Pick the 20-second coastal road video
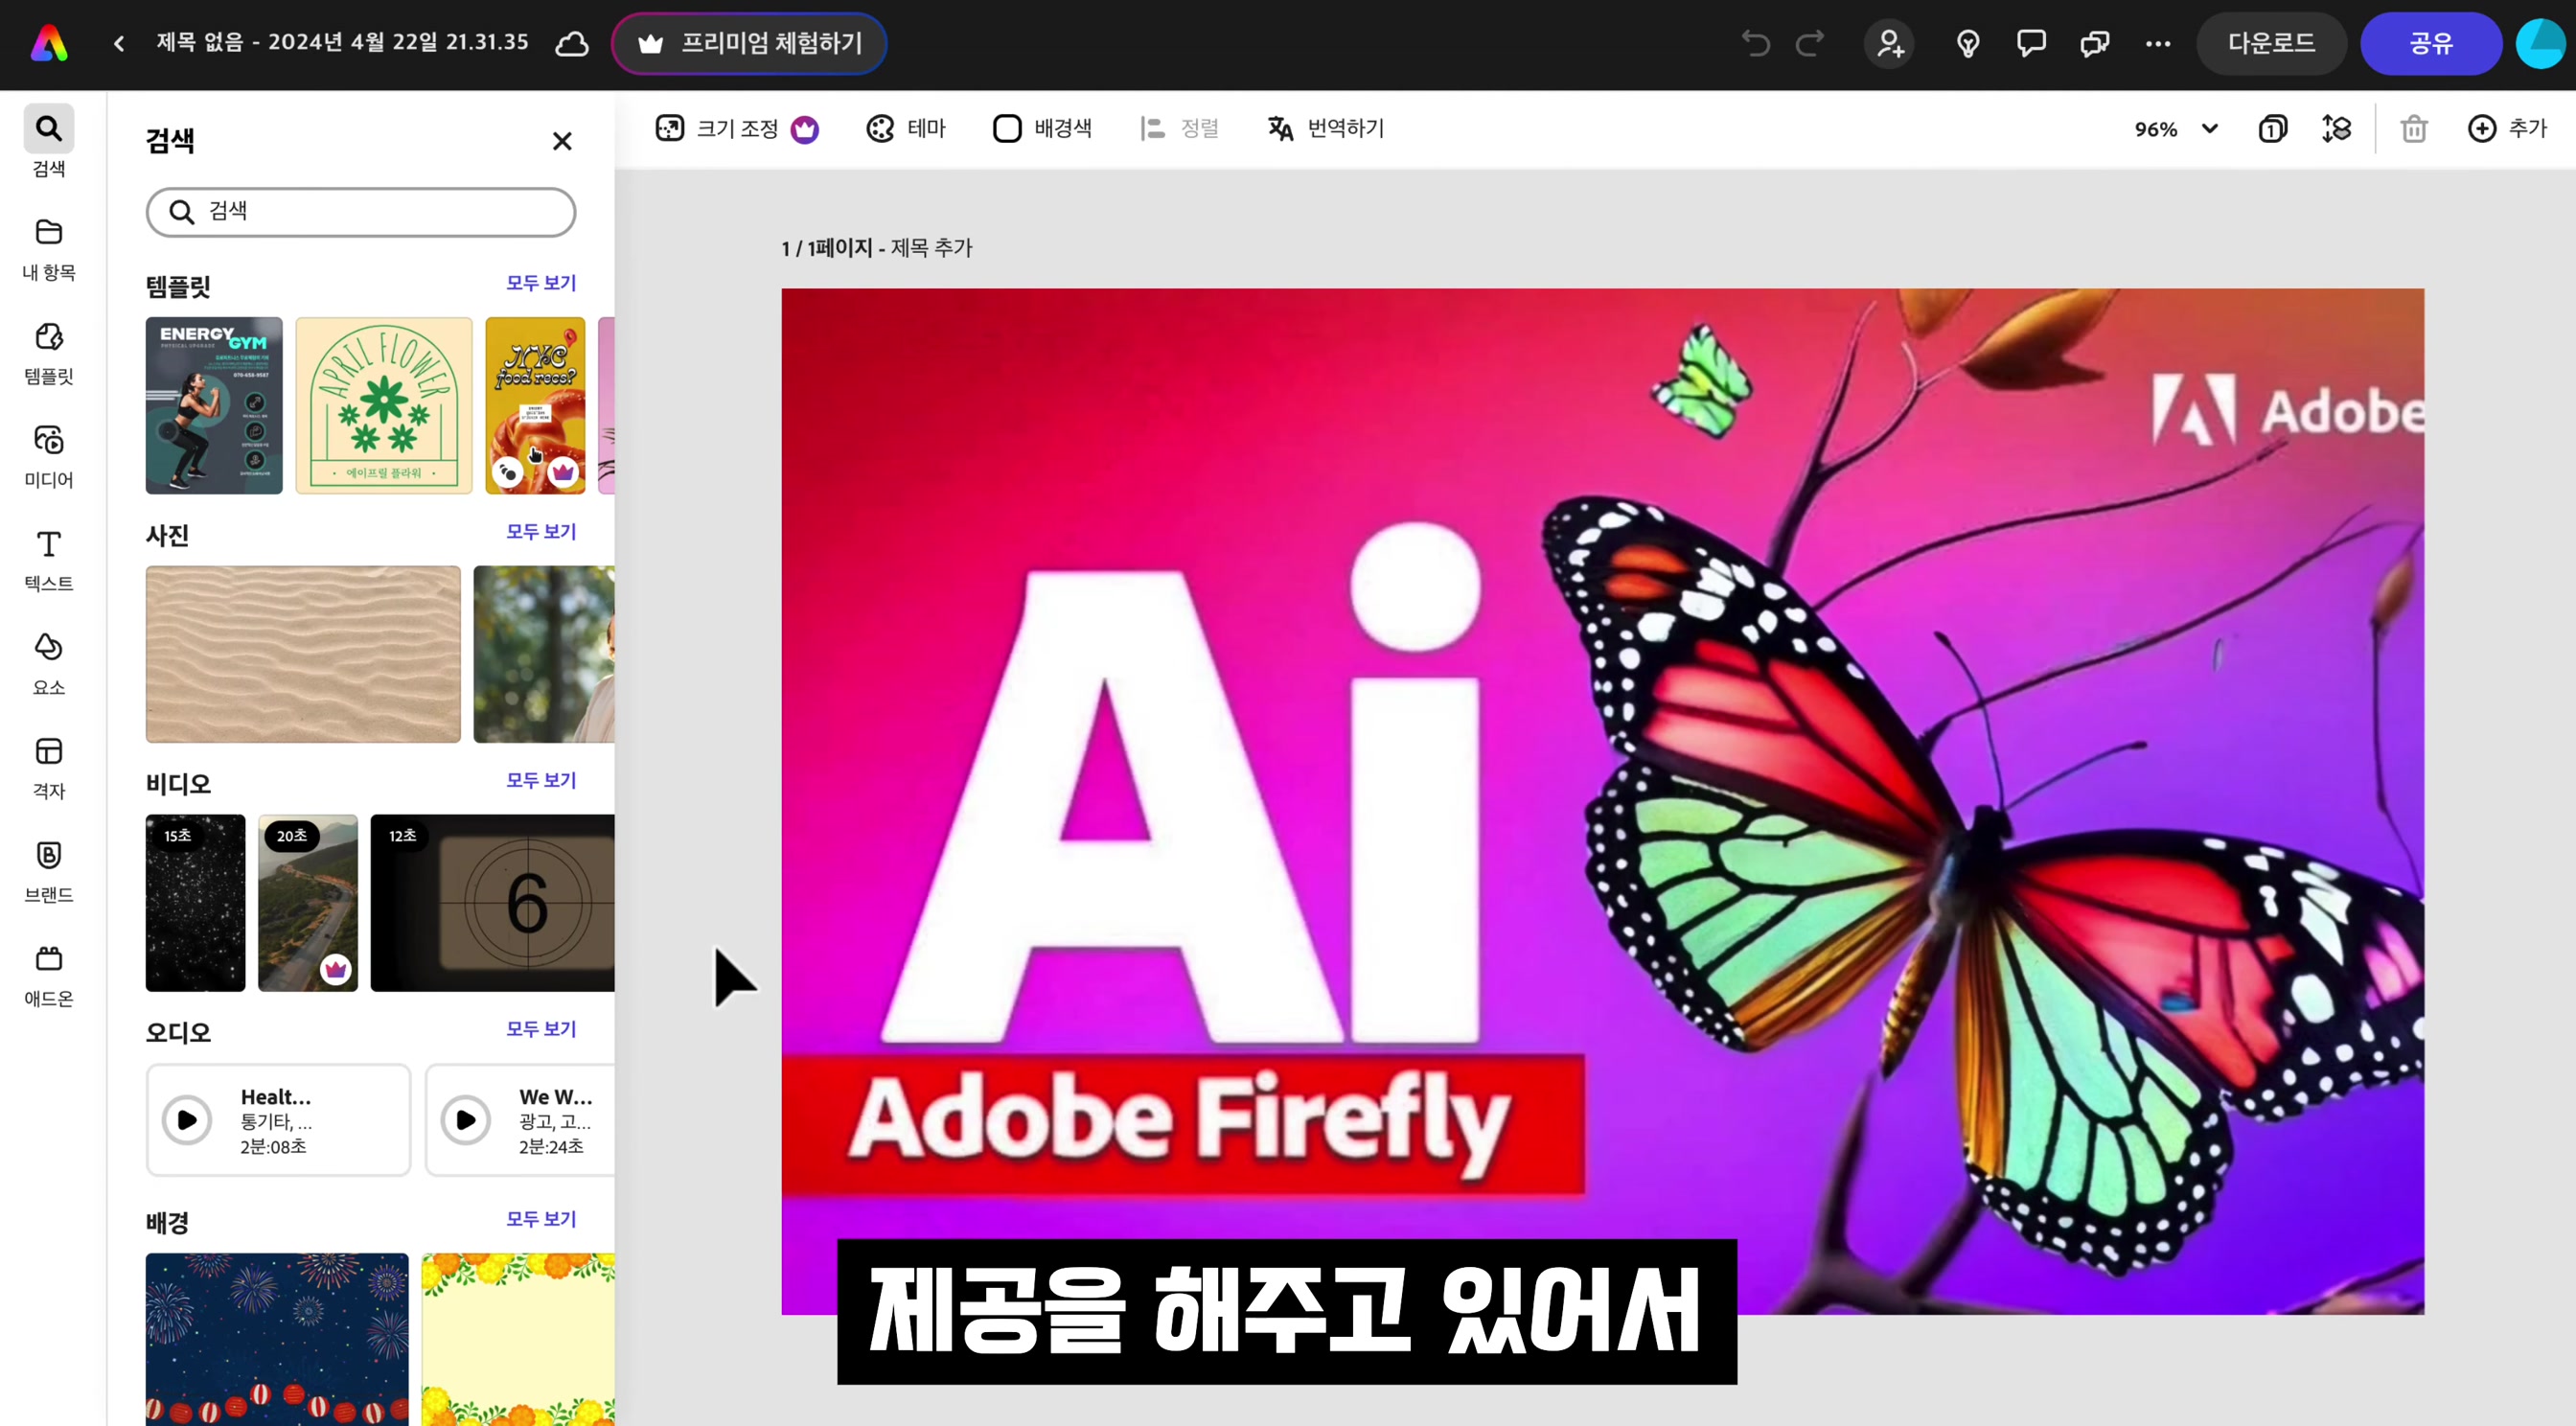 pos(308,903)
